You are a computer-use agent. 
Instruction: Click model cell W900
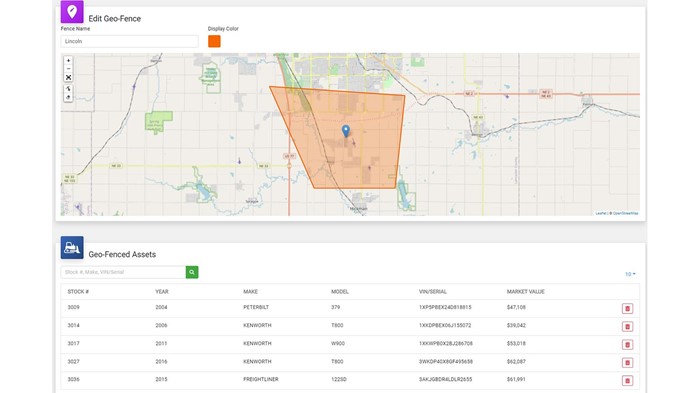(x=338, y=343)
